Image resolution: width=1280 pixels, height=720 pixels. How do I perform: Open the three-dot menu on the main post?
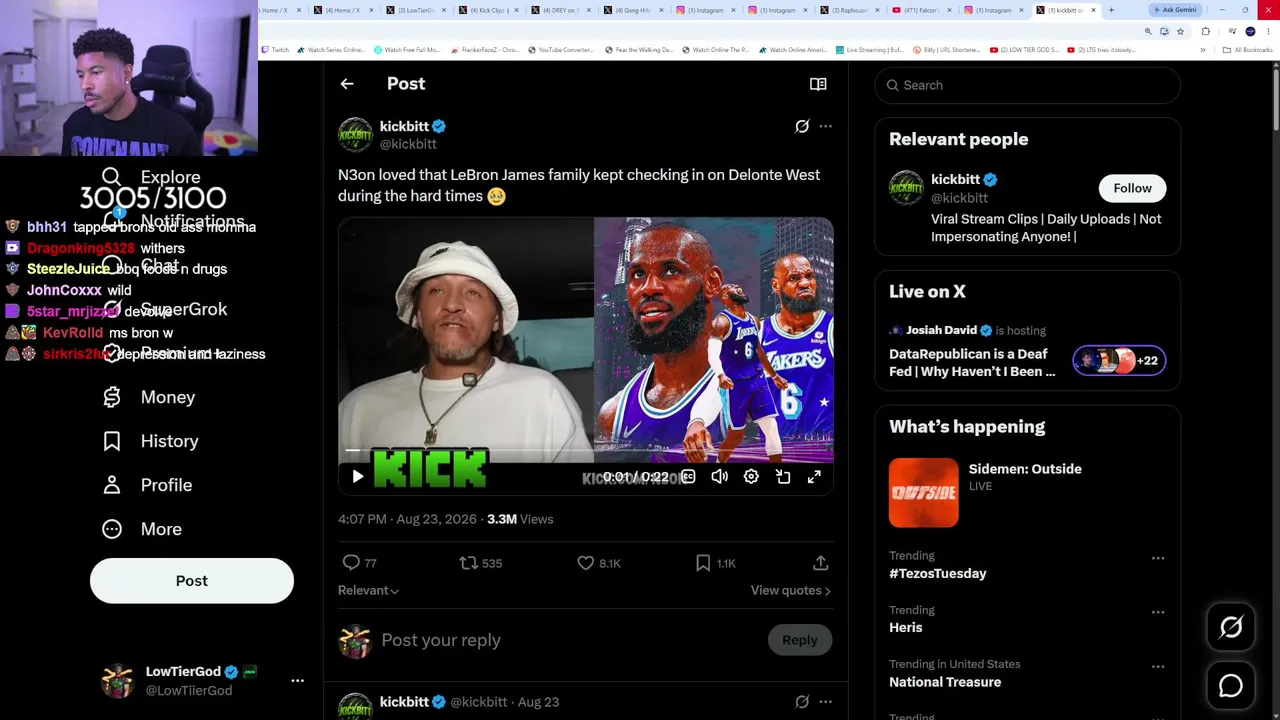pos(825,126)
